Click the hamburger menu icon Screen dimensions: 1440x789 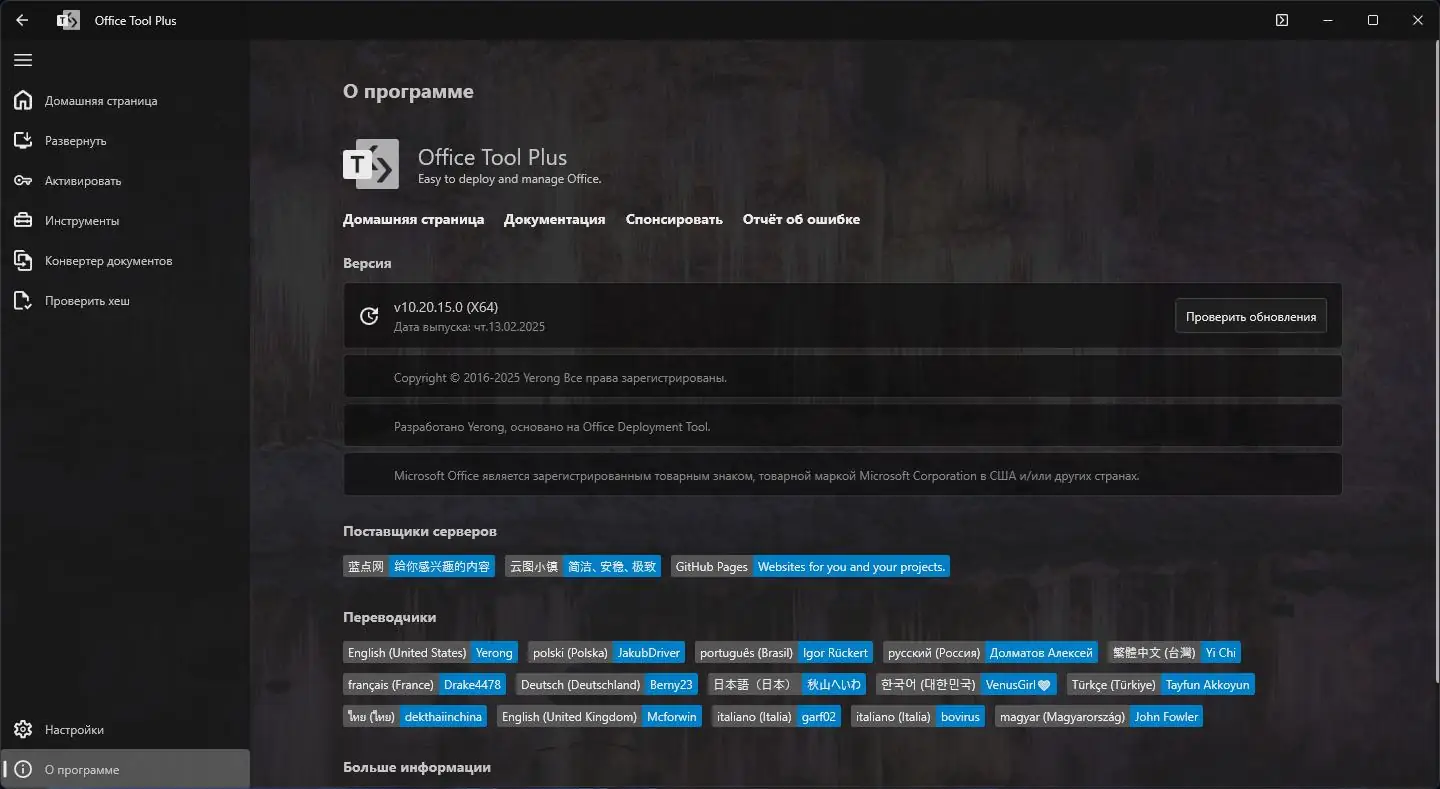point(23,60)
